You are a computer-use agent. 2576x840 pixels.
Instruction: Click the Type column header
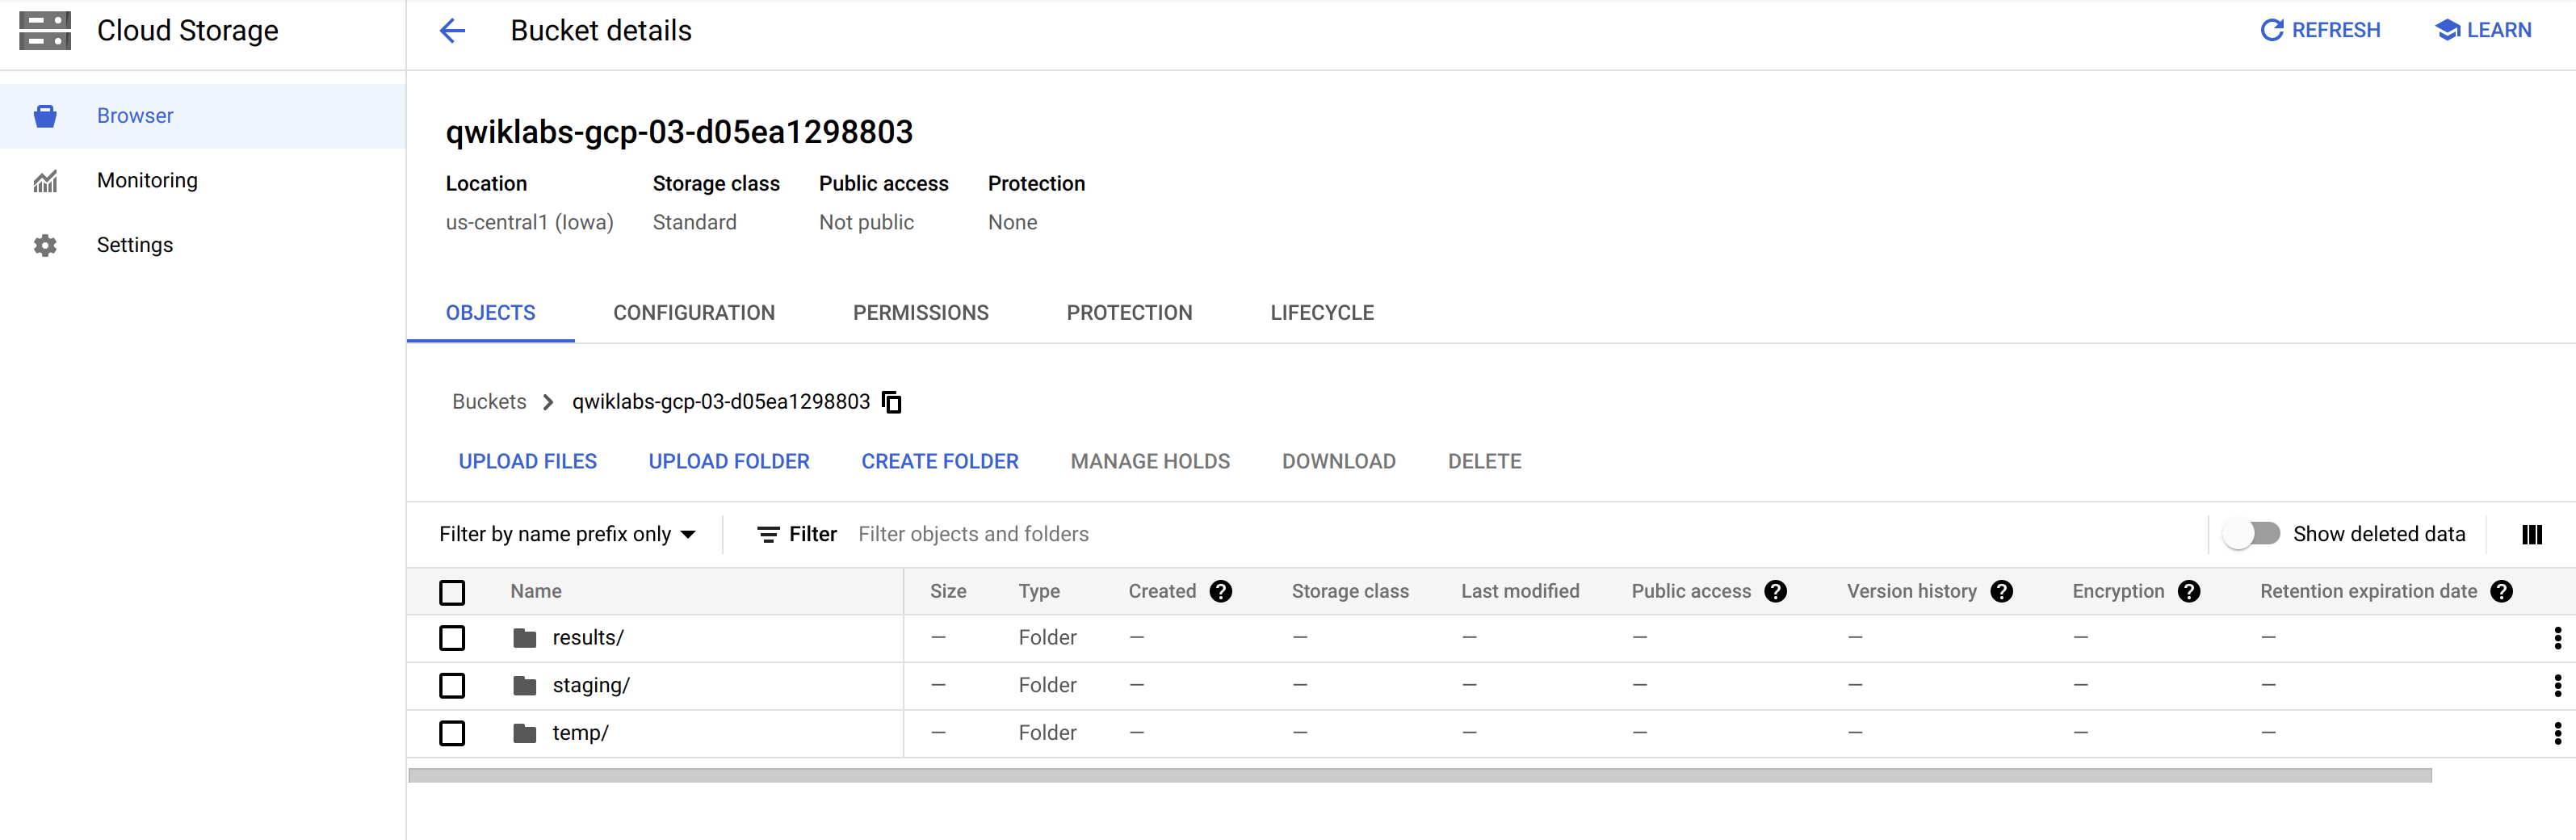pos(1039,592)
